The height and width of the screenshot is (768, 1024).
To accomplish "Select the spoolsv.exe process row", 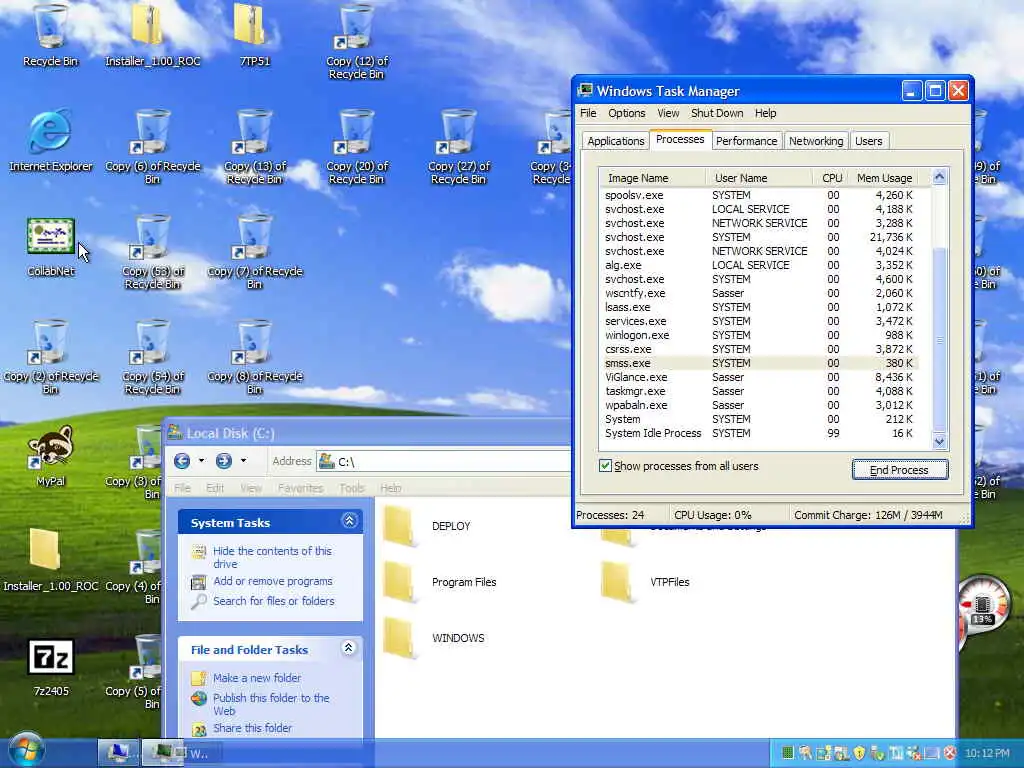I will click(x=760, y=195).
